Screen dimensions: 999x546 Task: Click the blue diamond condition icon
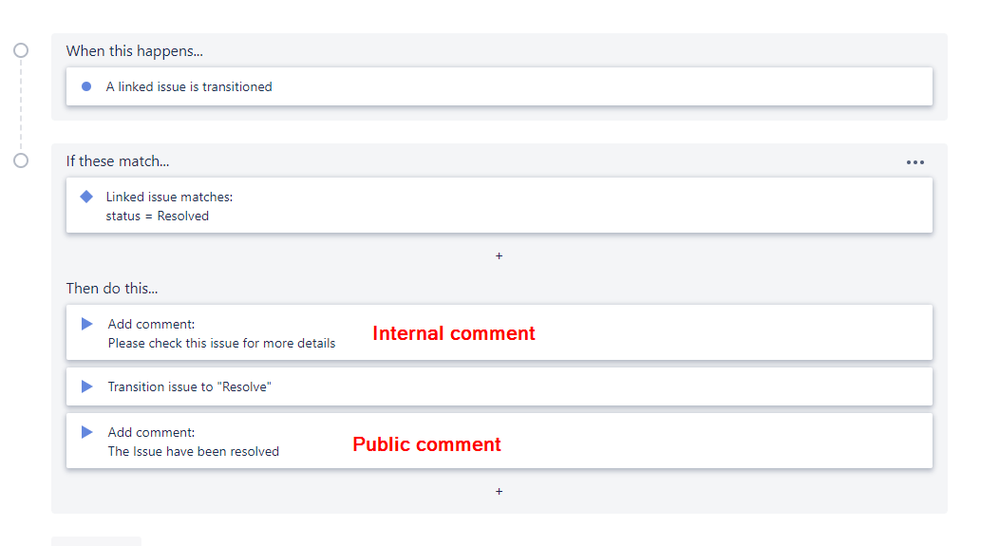(87, 196)
